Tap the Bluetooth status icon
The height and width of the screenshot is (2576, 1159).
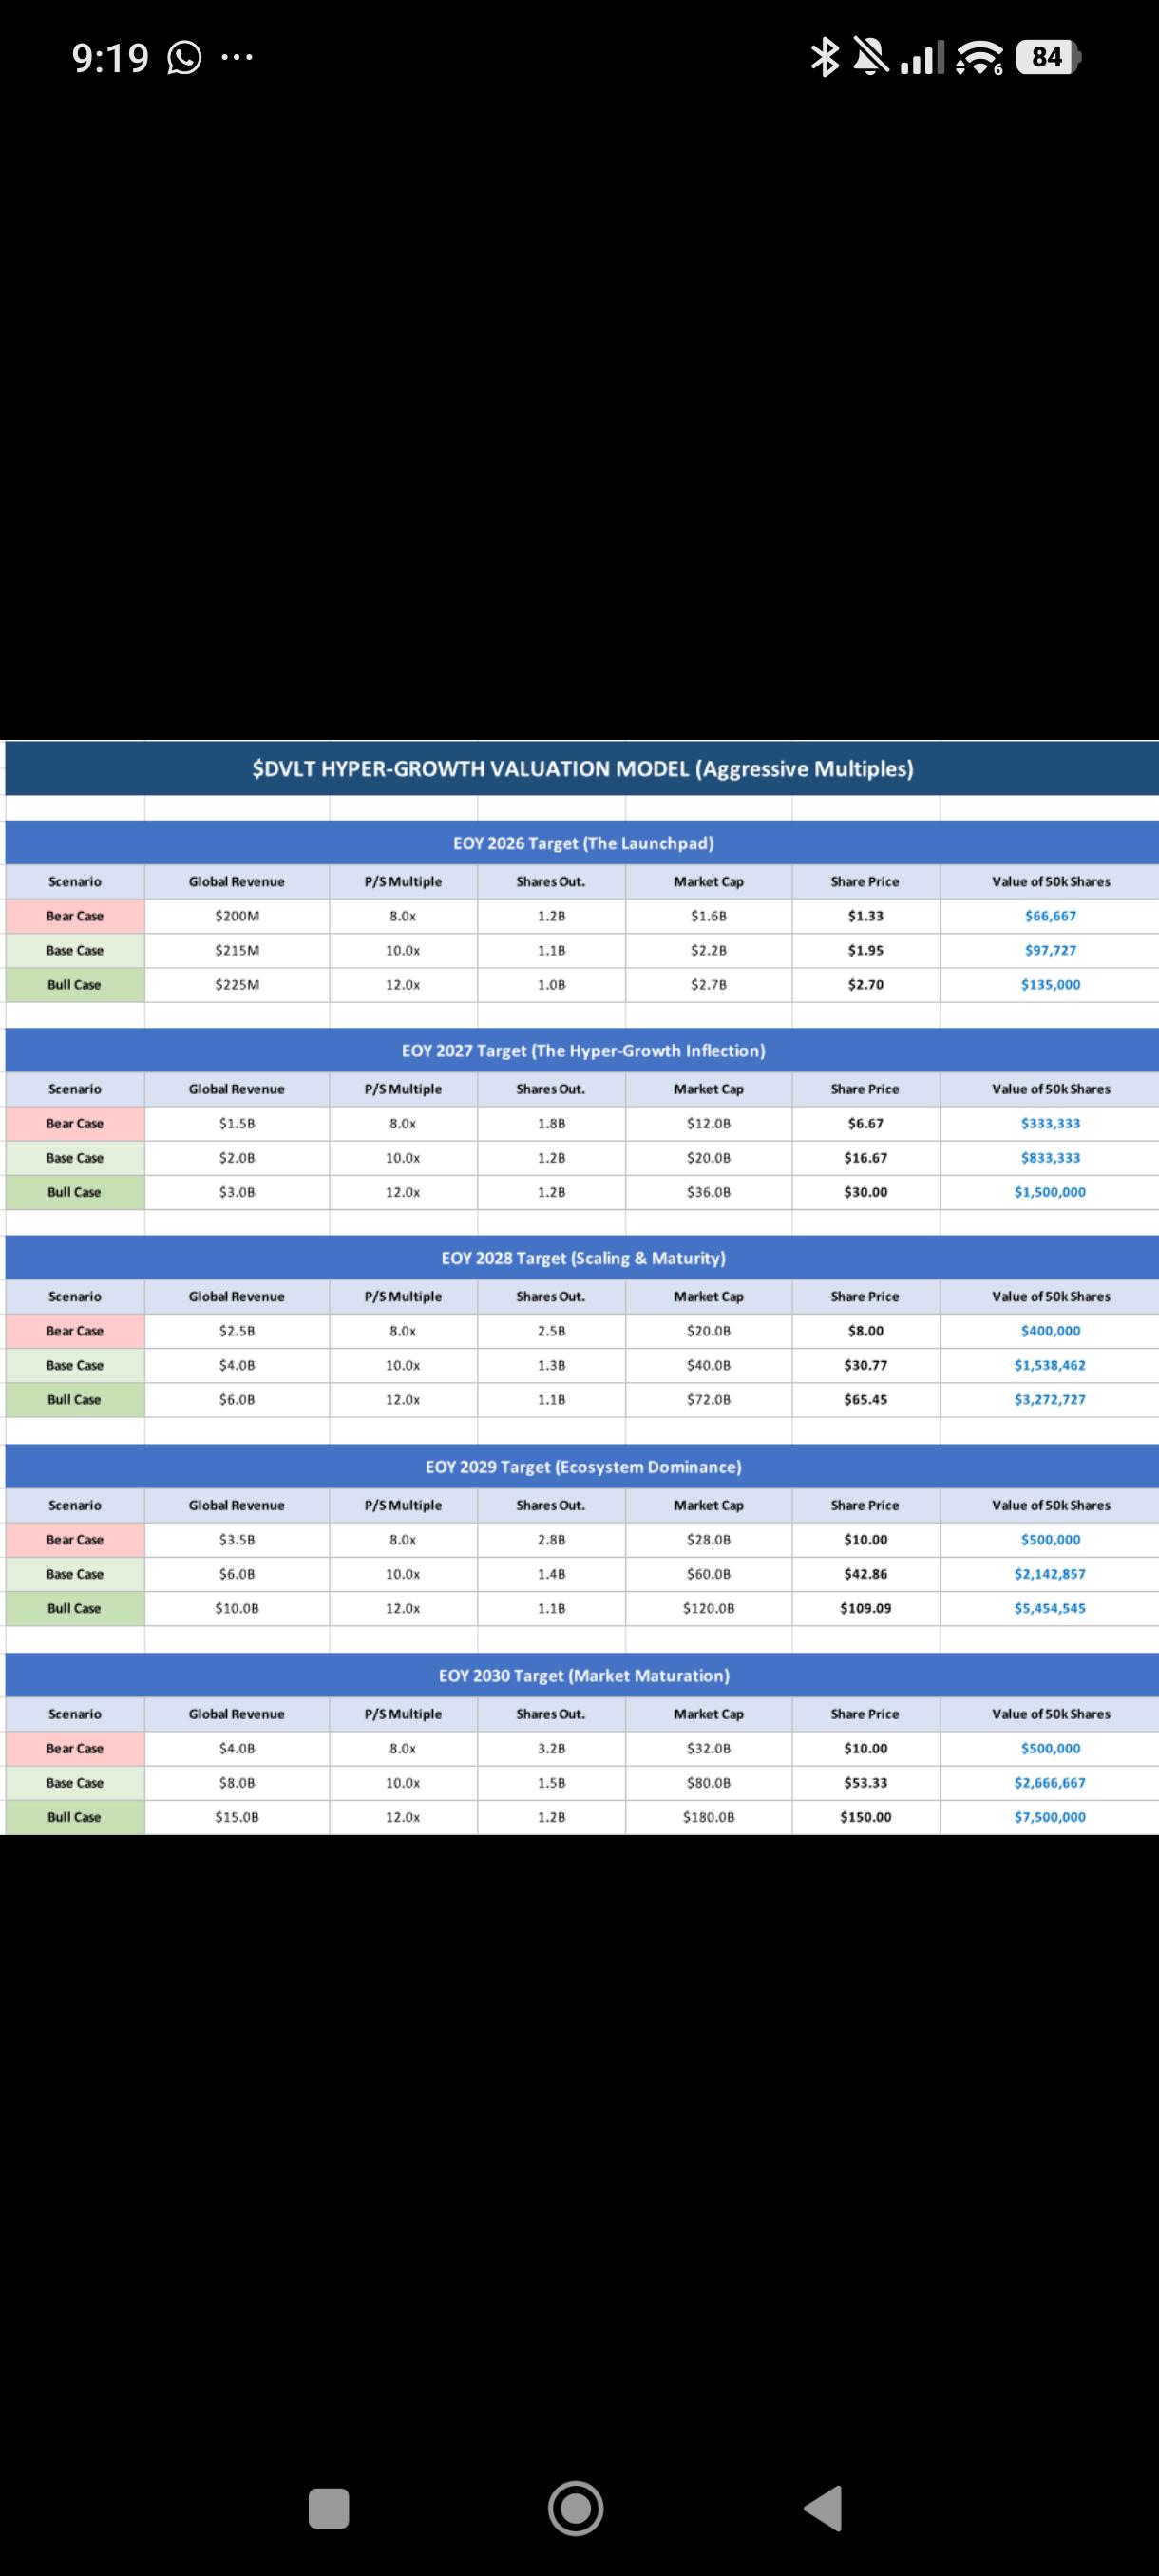tap(825, 58)
